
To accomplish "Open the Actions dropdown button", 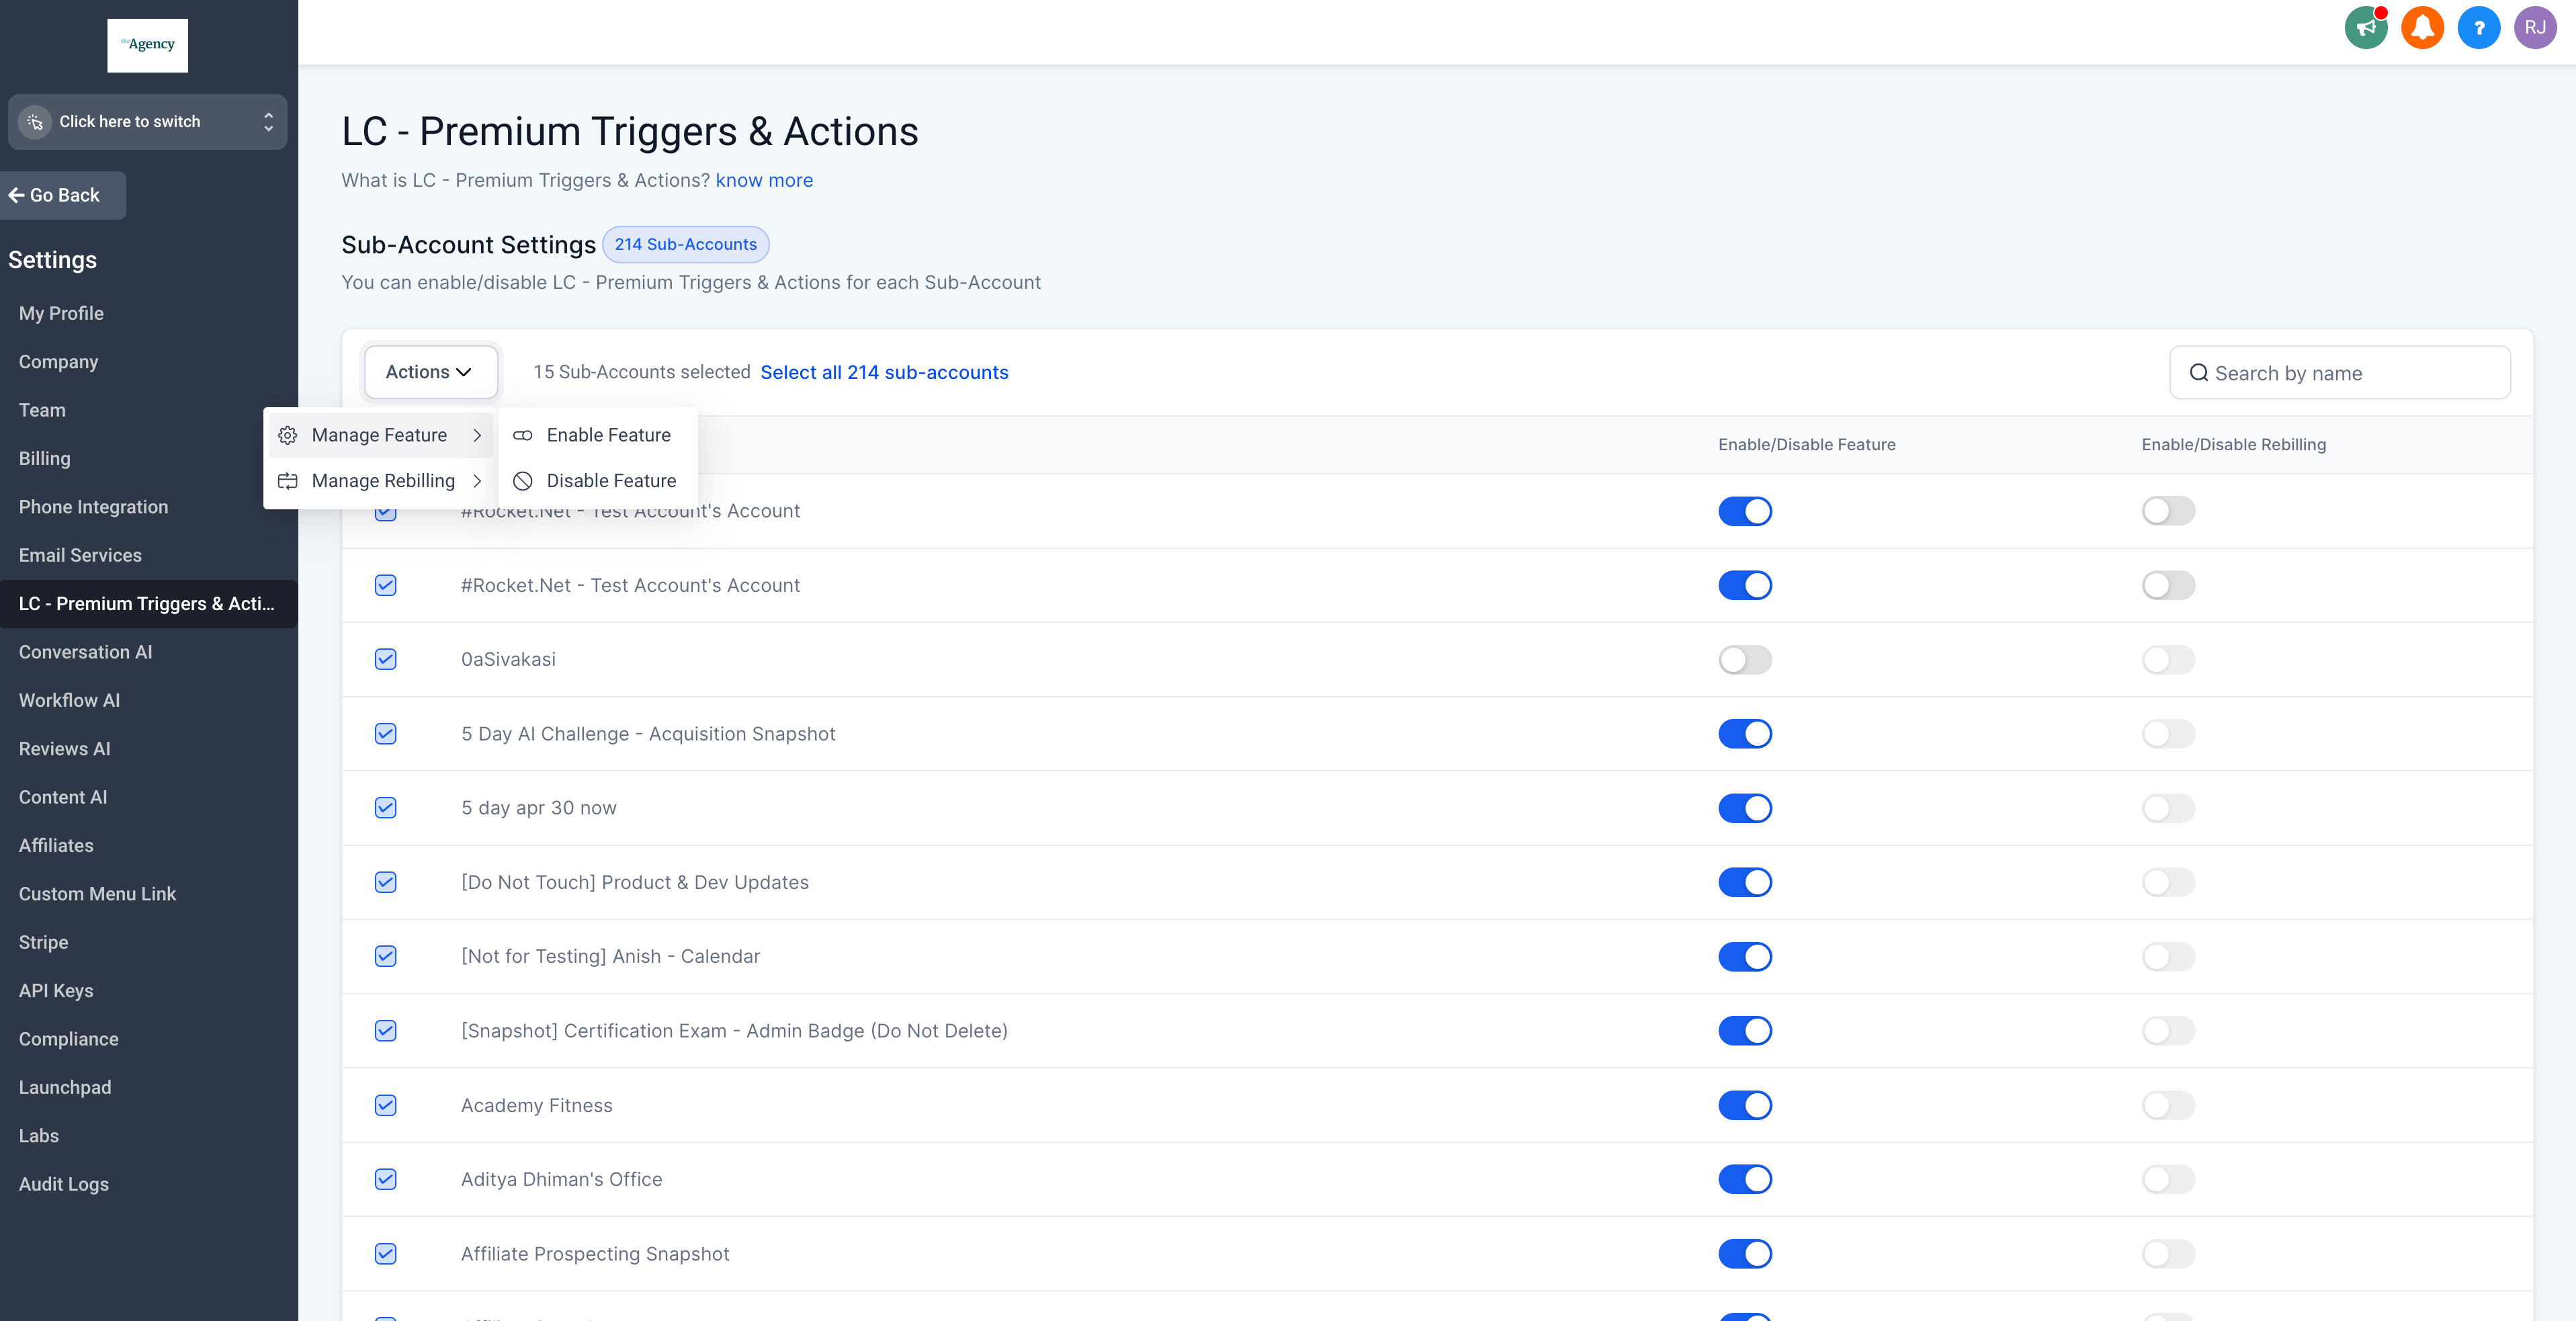I will point(430,372).
